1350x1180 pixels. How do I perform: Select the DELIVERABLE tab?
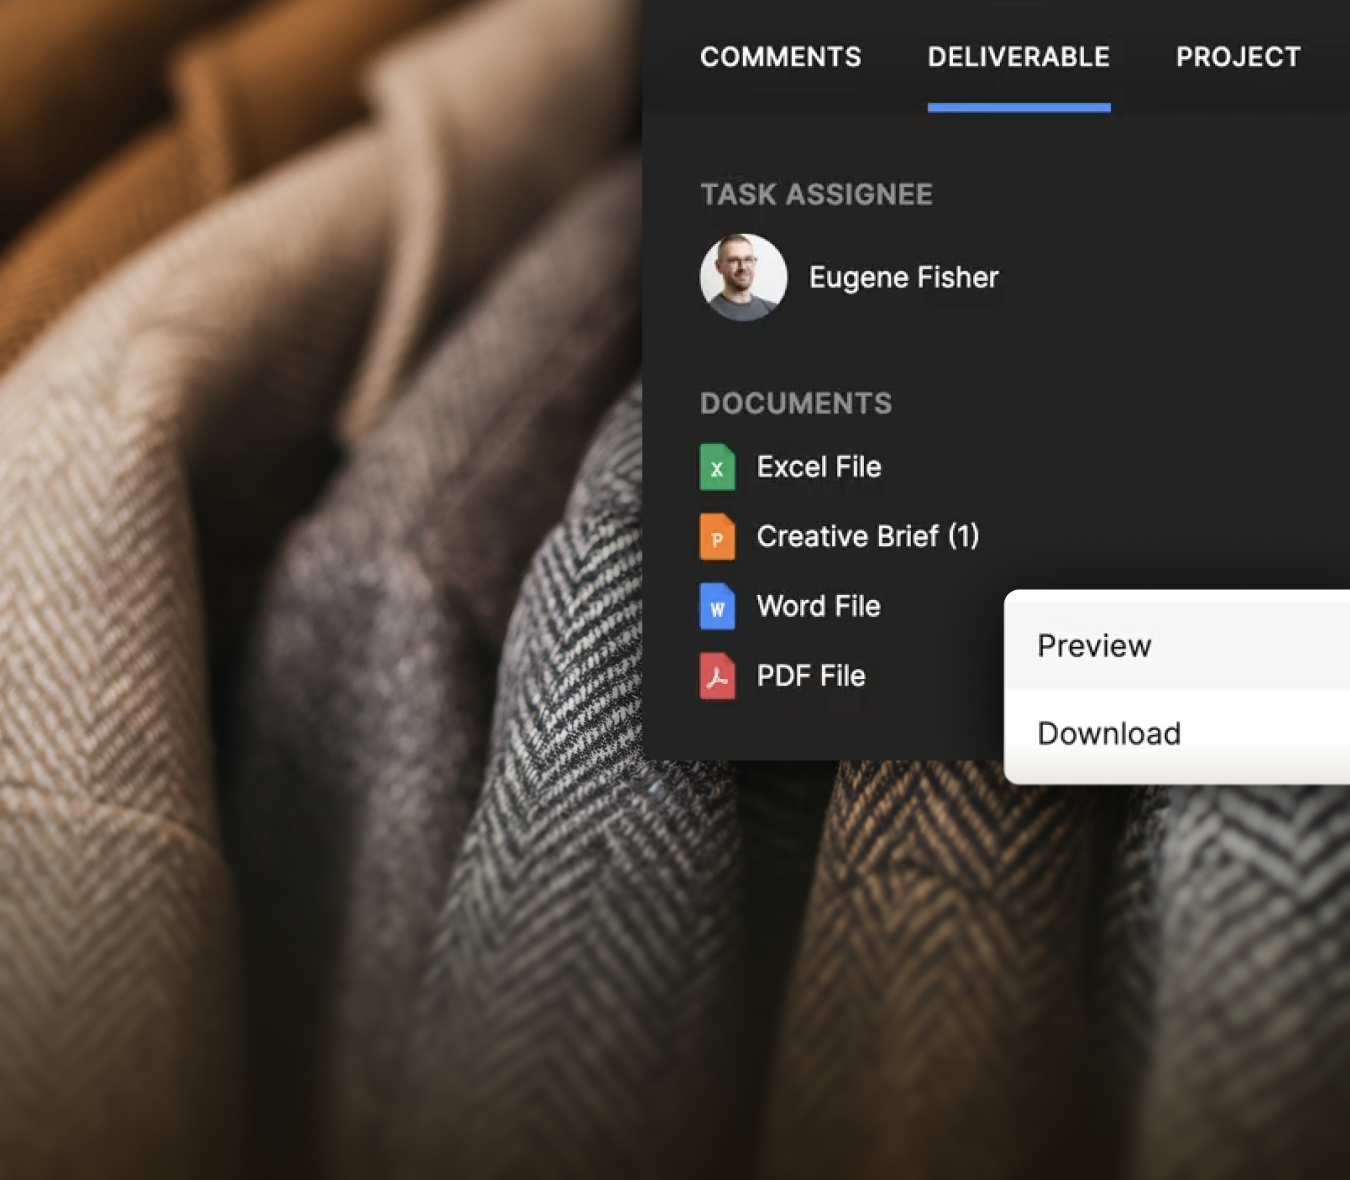[1018, 57]
